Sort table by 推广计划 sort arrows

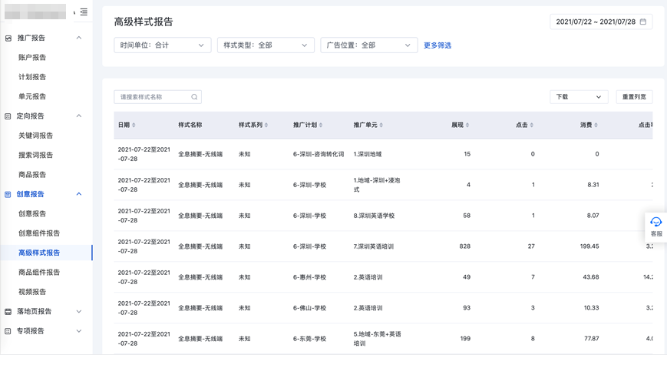321,125
